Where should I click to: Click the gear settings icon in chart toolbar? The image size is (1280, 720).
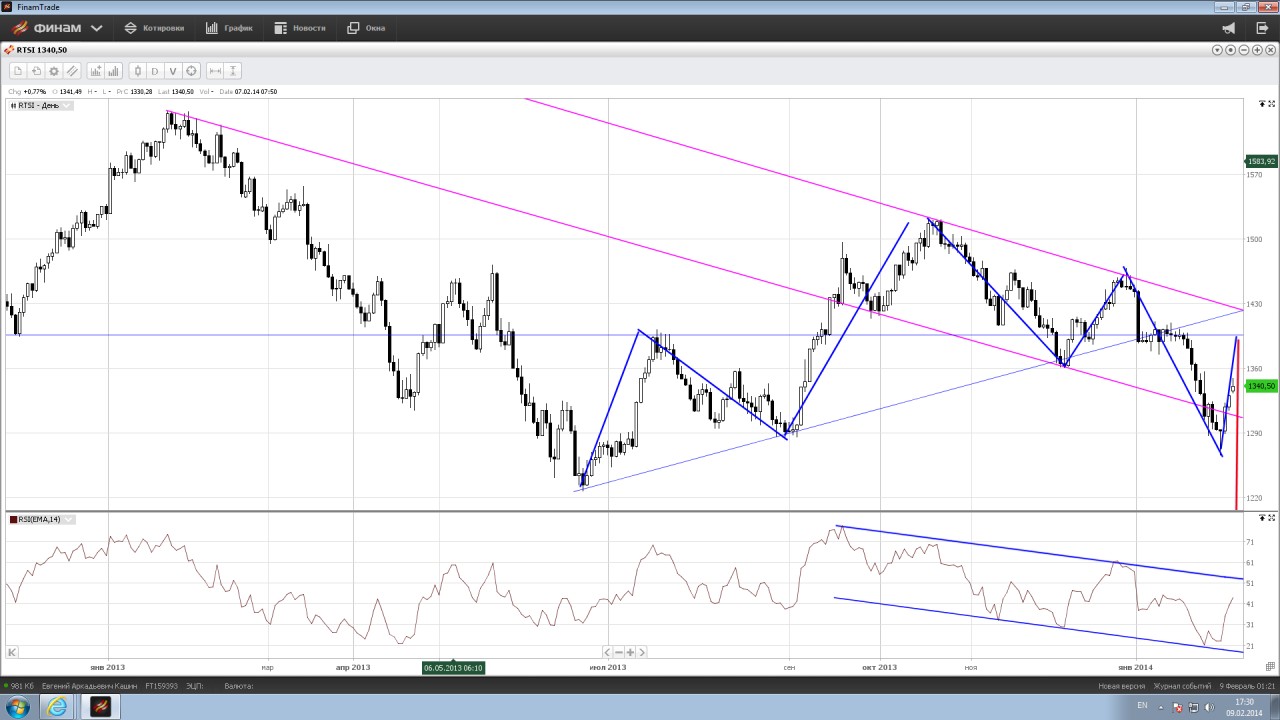coord(54,71)
